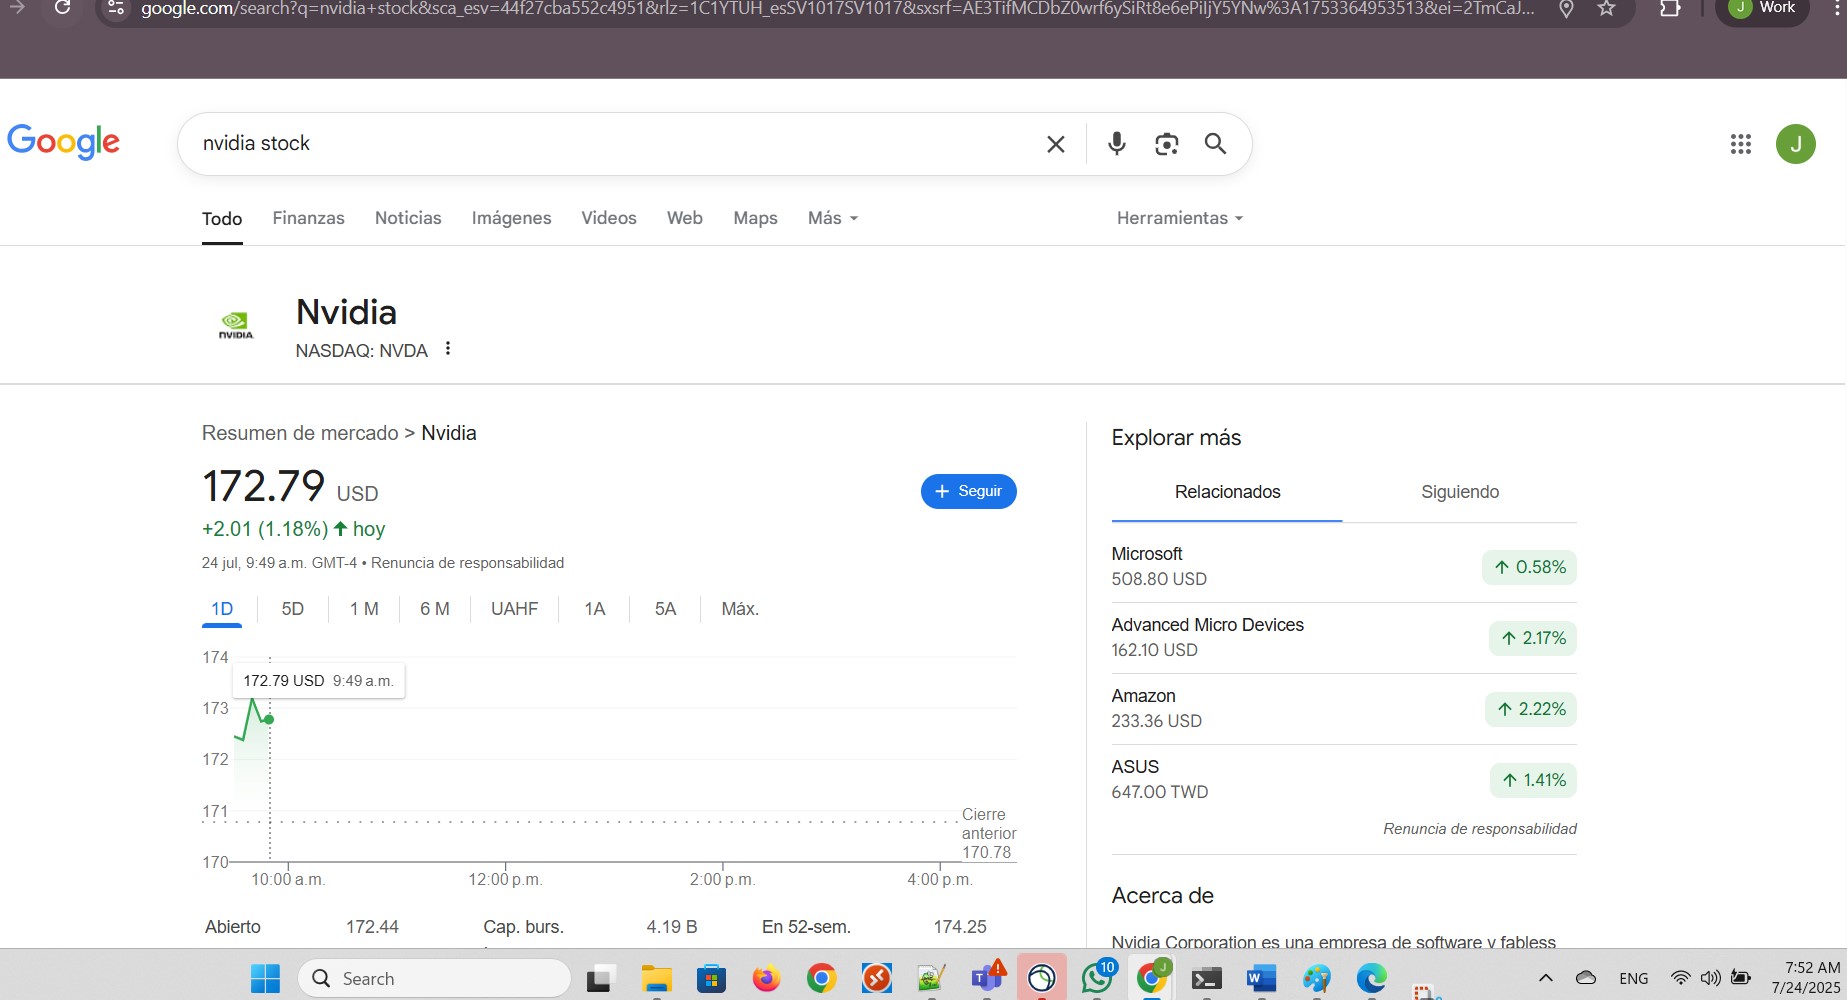1847x1000 pixels.
Task: Select the 1A chart range
Action: (595, 609)
